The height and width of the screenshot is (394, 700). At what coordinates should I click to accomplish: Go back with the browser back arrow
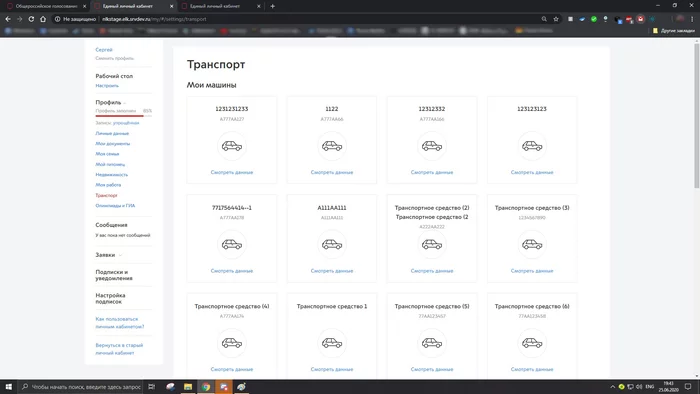[x=8, y=19]
